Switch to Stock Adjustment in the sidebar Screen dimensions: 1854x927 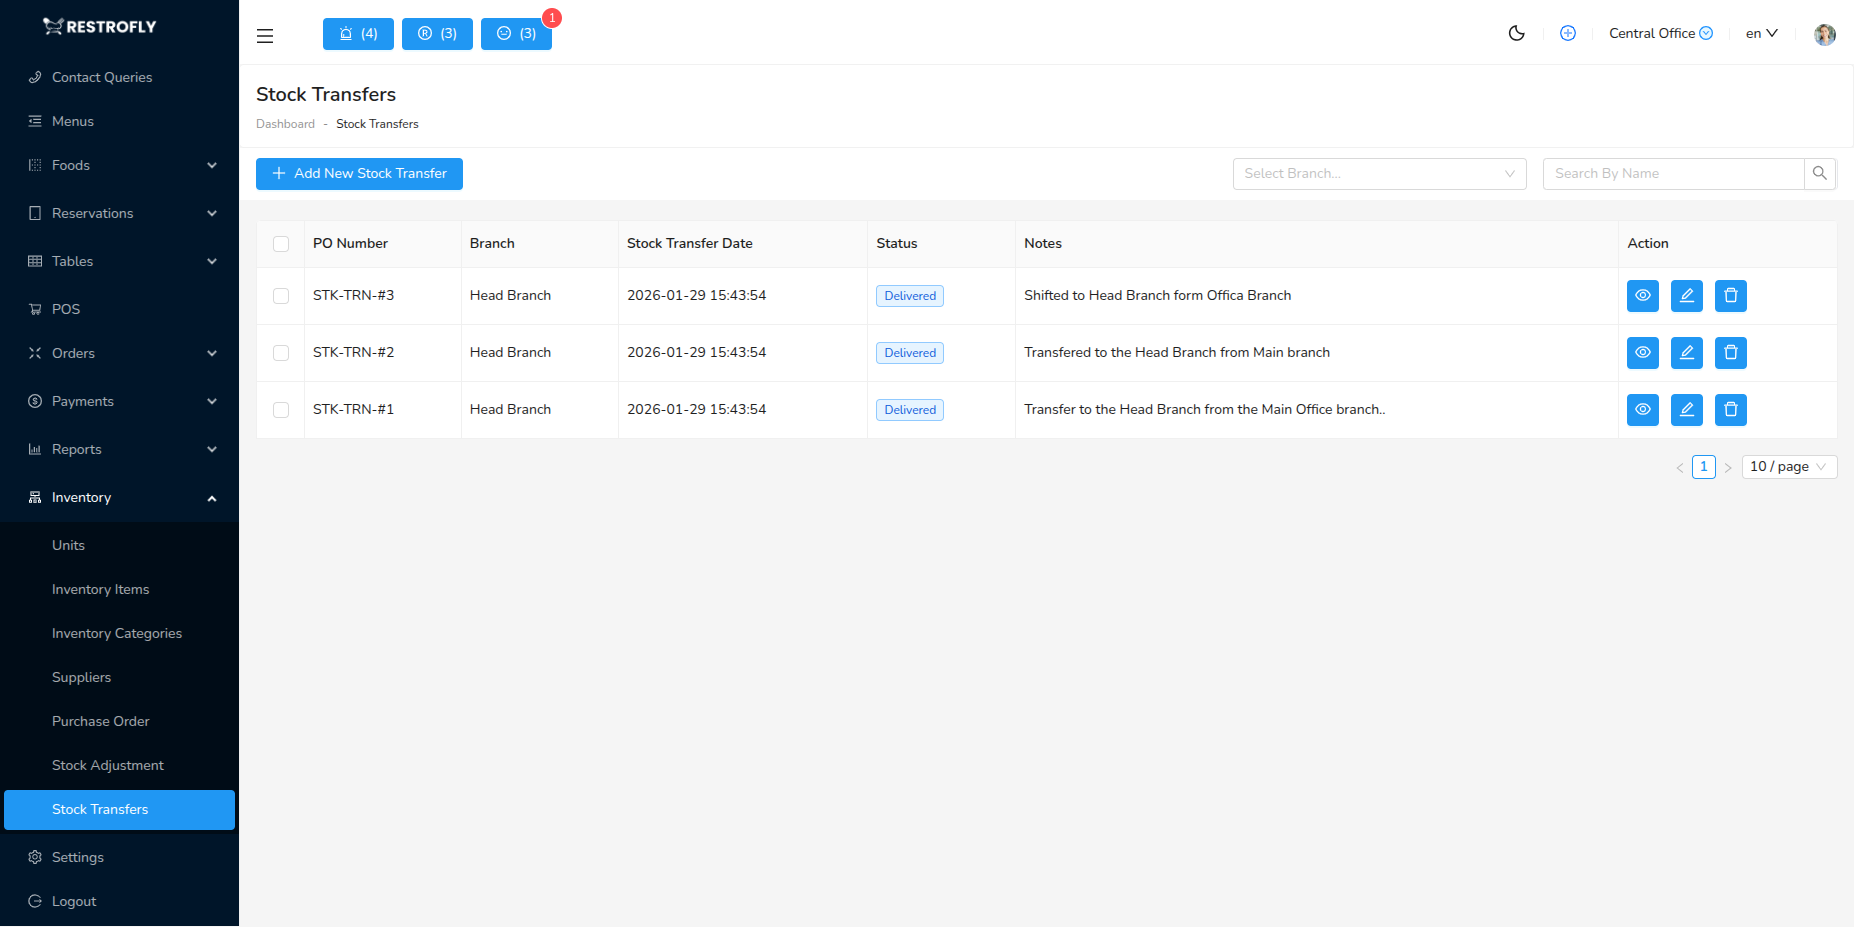(107, 765)
